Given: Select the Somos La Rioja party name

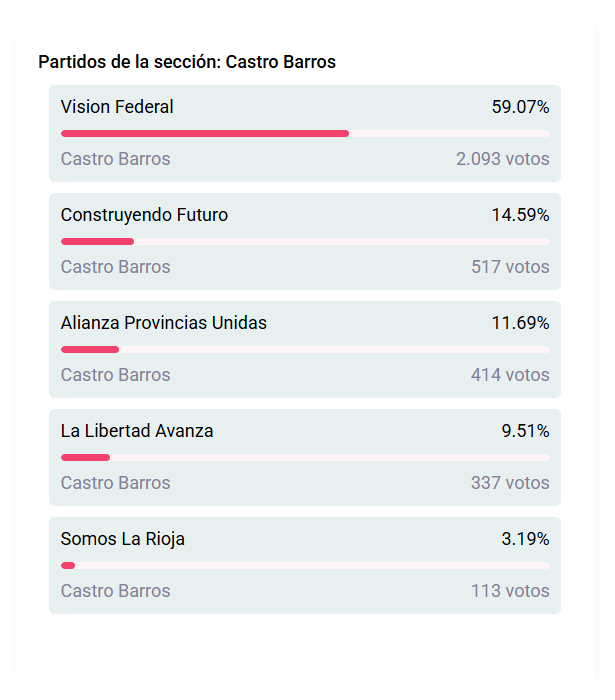Looking at the screenshot, I should tap(123, 539).
